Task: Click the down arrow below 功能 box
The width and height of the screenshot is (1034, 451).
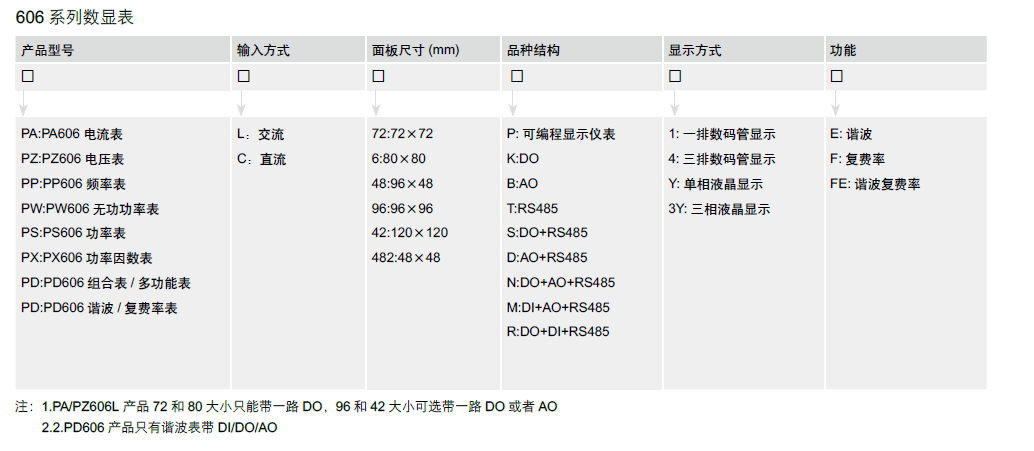Action: coord(833,103)
